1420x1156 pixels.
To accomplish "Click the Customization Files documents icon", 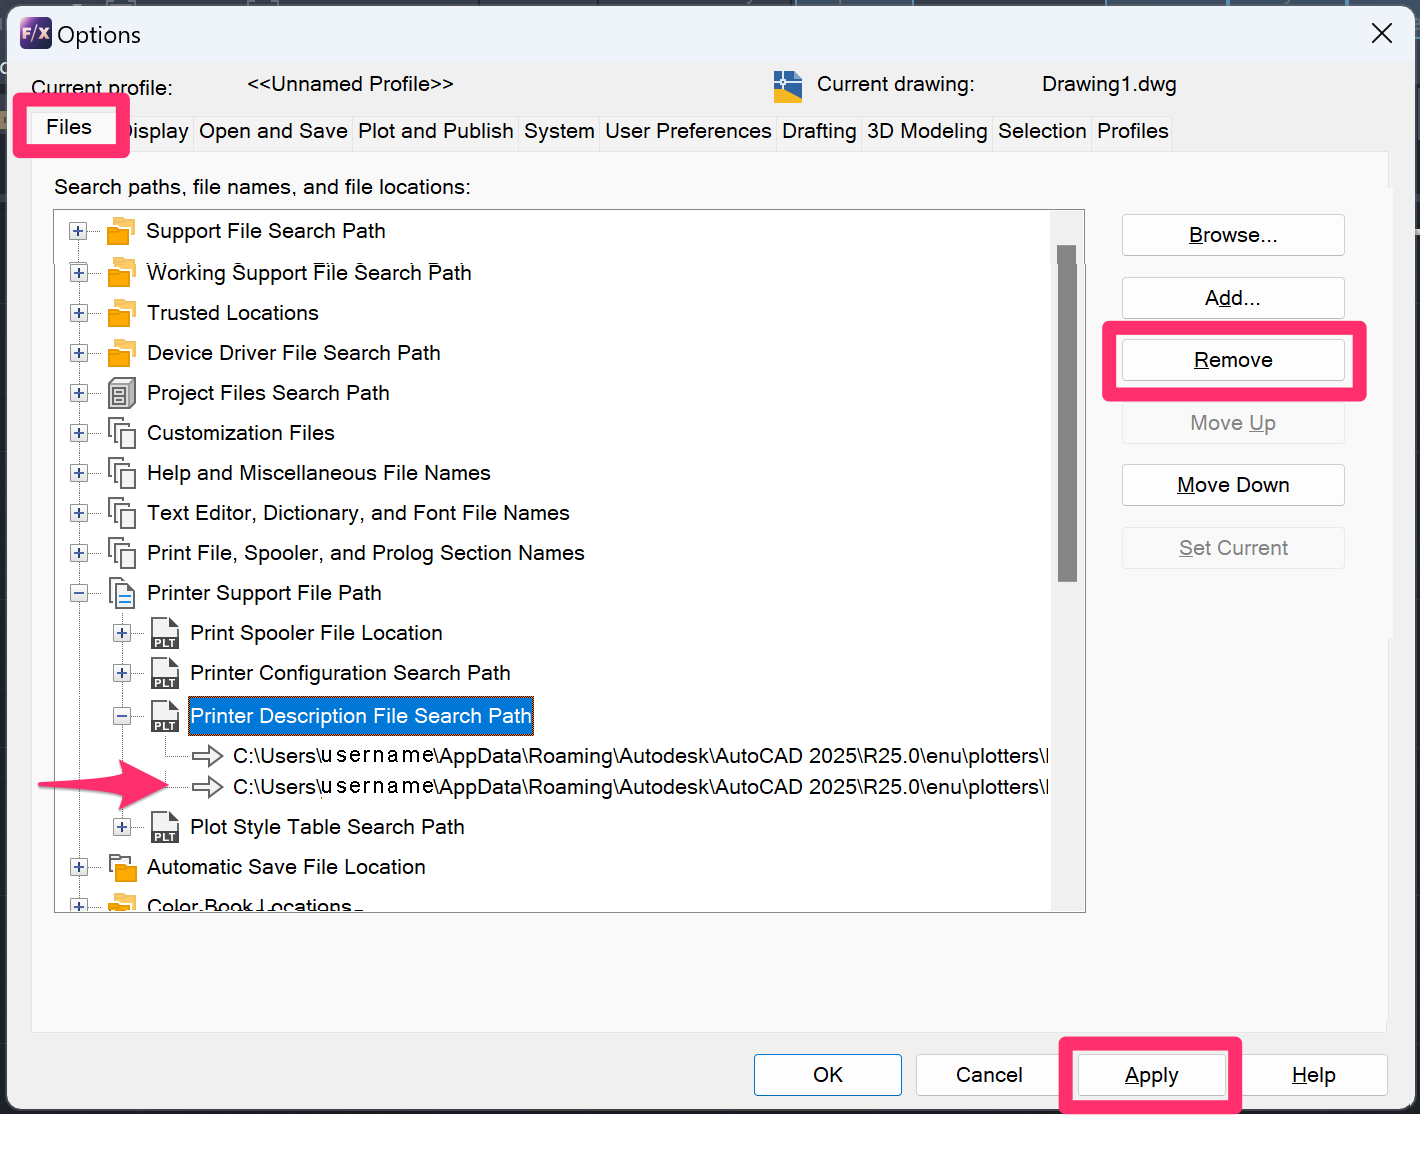I will click(x=121, y=433).
